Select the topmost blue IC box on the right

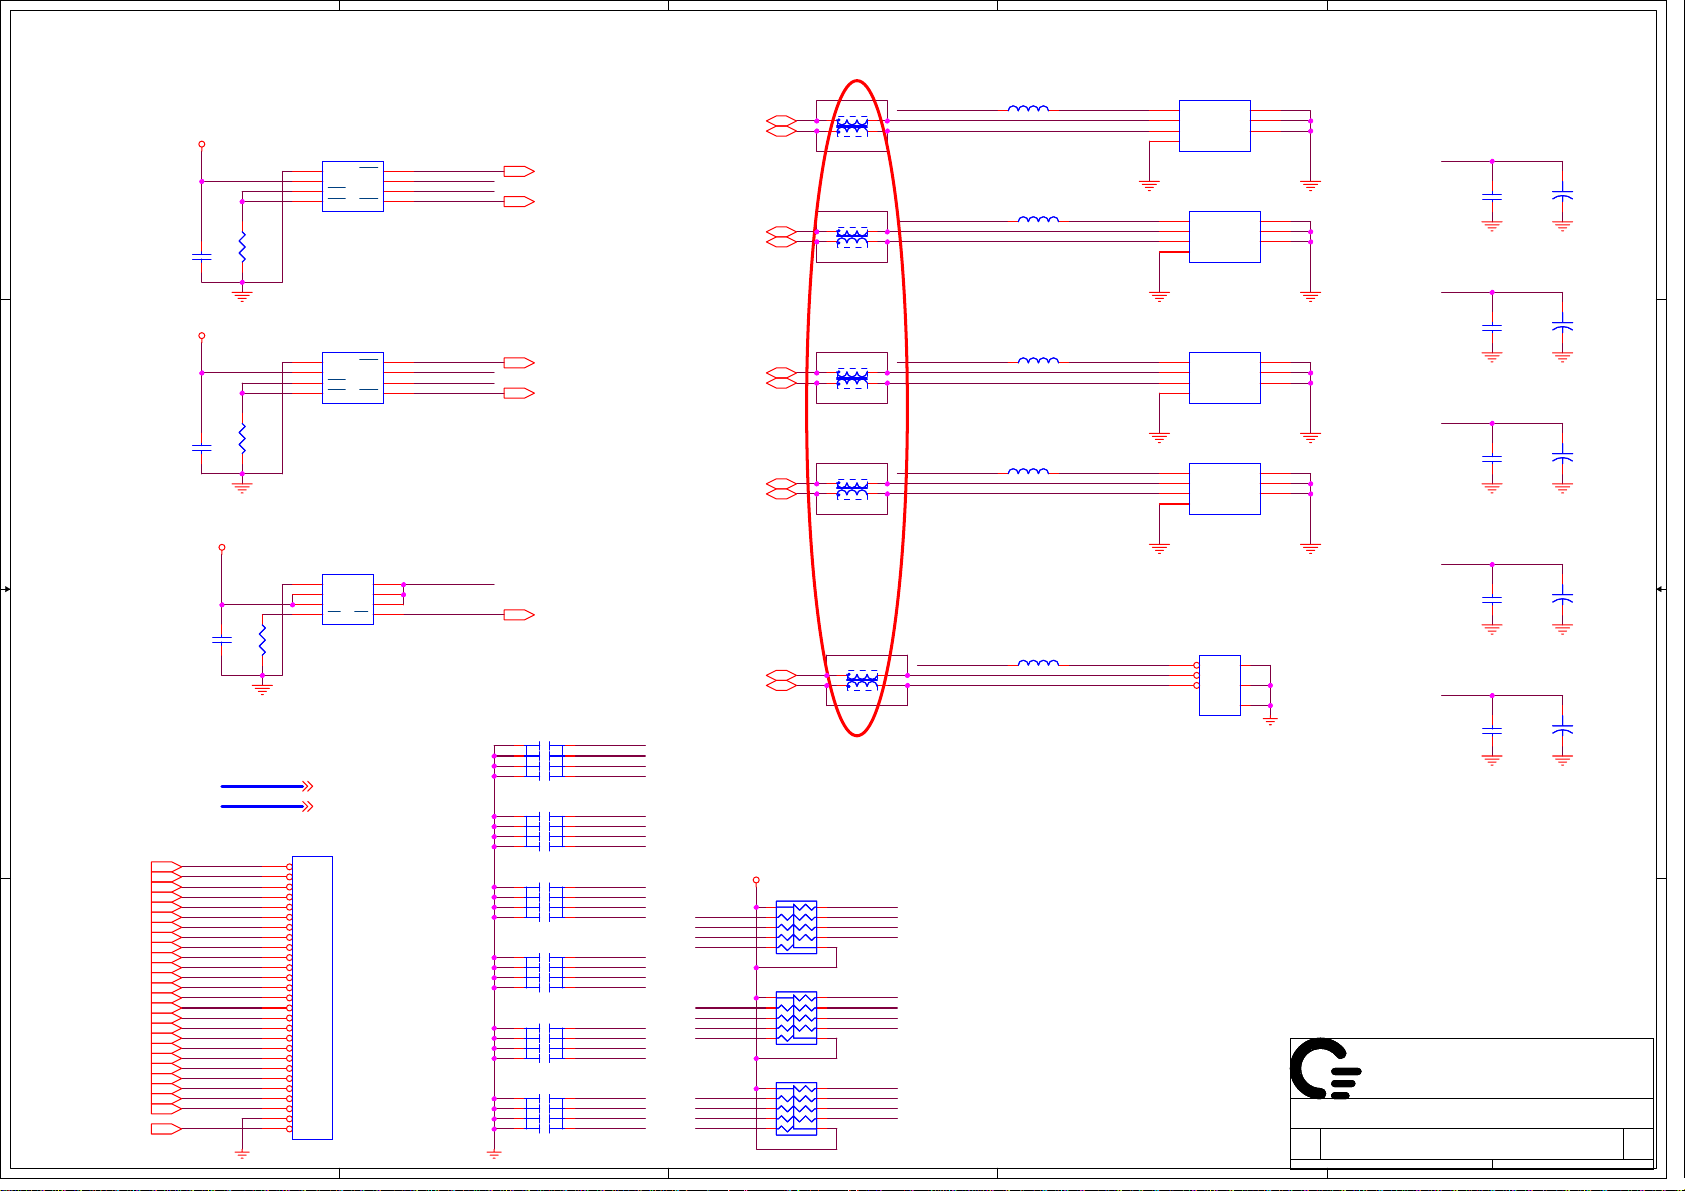pyautogui.click(x=1215, y=126)
